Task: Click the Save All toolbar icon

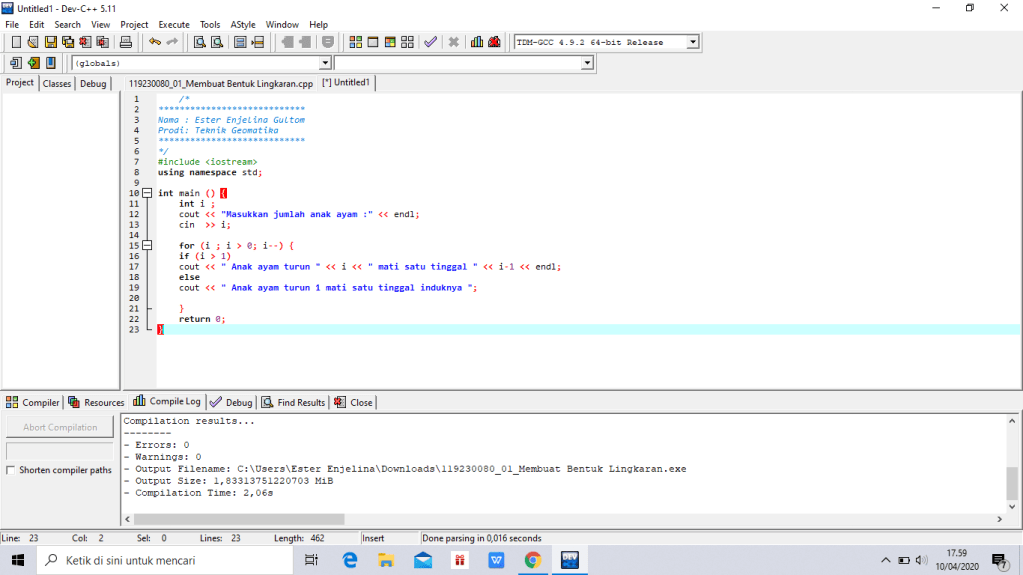Action: click(68, 42)
